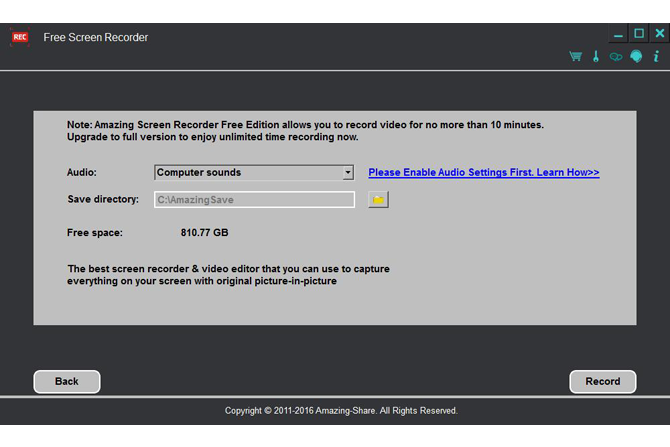This screenshot has height=447, width=670.
Task: Open the Enable Audio Settings Learn How link
Action: (484, 172)
